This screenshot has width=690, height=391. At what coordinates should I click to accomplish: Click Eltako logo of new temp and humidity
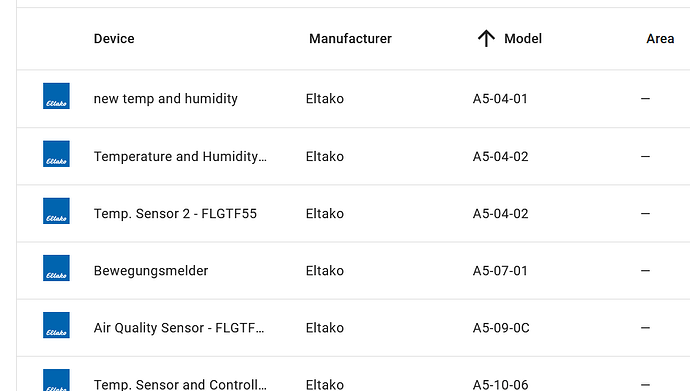pyautogui.click(x=56, y=96)
